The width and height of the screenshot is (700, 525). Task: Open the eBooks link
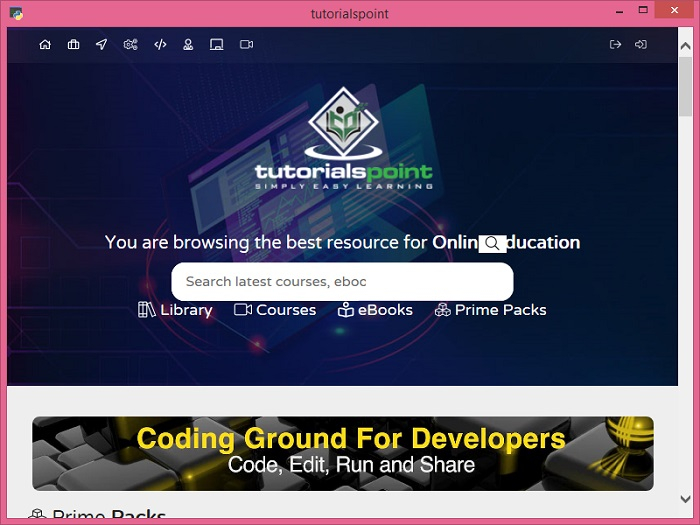375,309
